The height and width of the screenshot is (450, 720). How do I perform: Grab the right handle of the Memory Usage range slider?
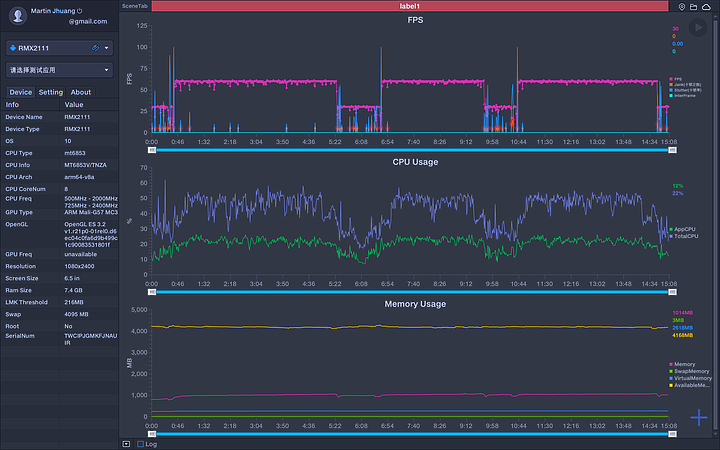click(x=672, y=434)
